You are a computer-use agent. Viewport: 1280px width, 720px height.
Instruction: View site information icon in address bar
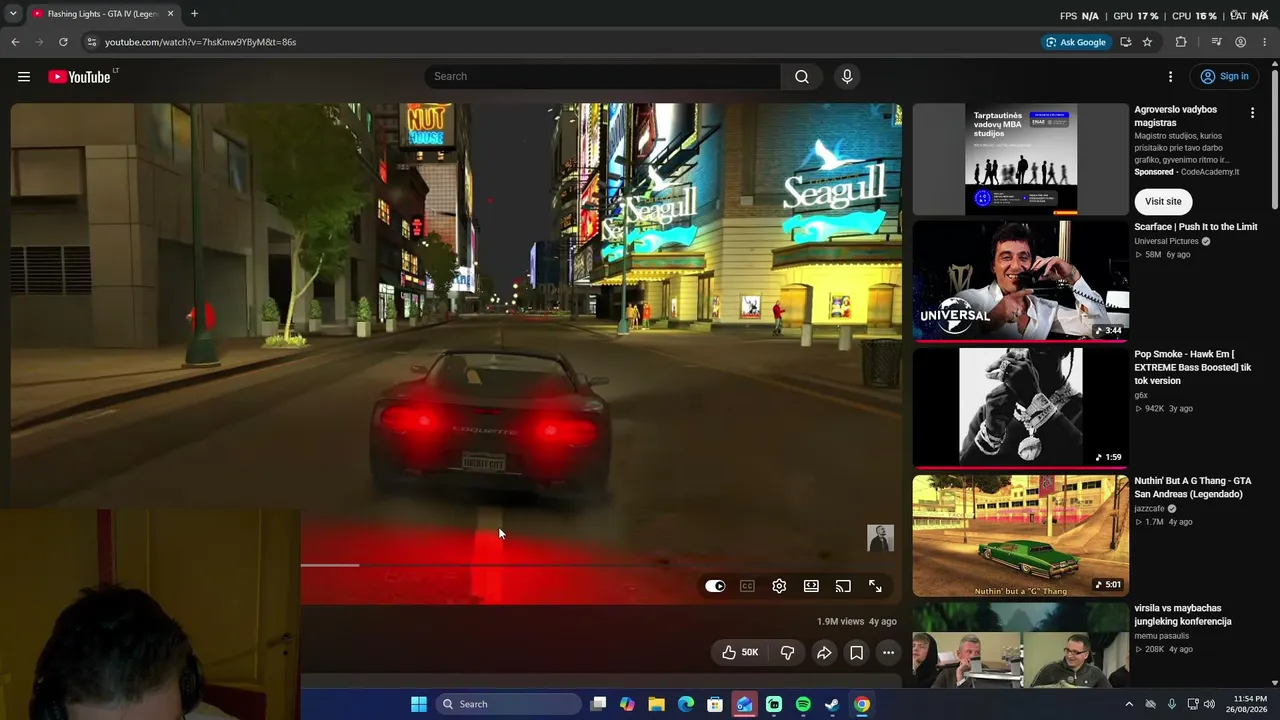point(91,42)
